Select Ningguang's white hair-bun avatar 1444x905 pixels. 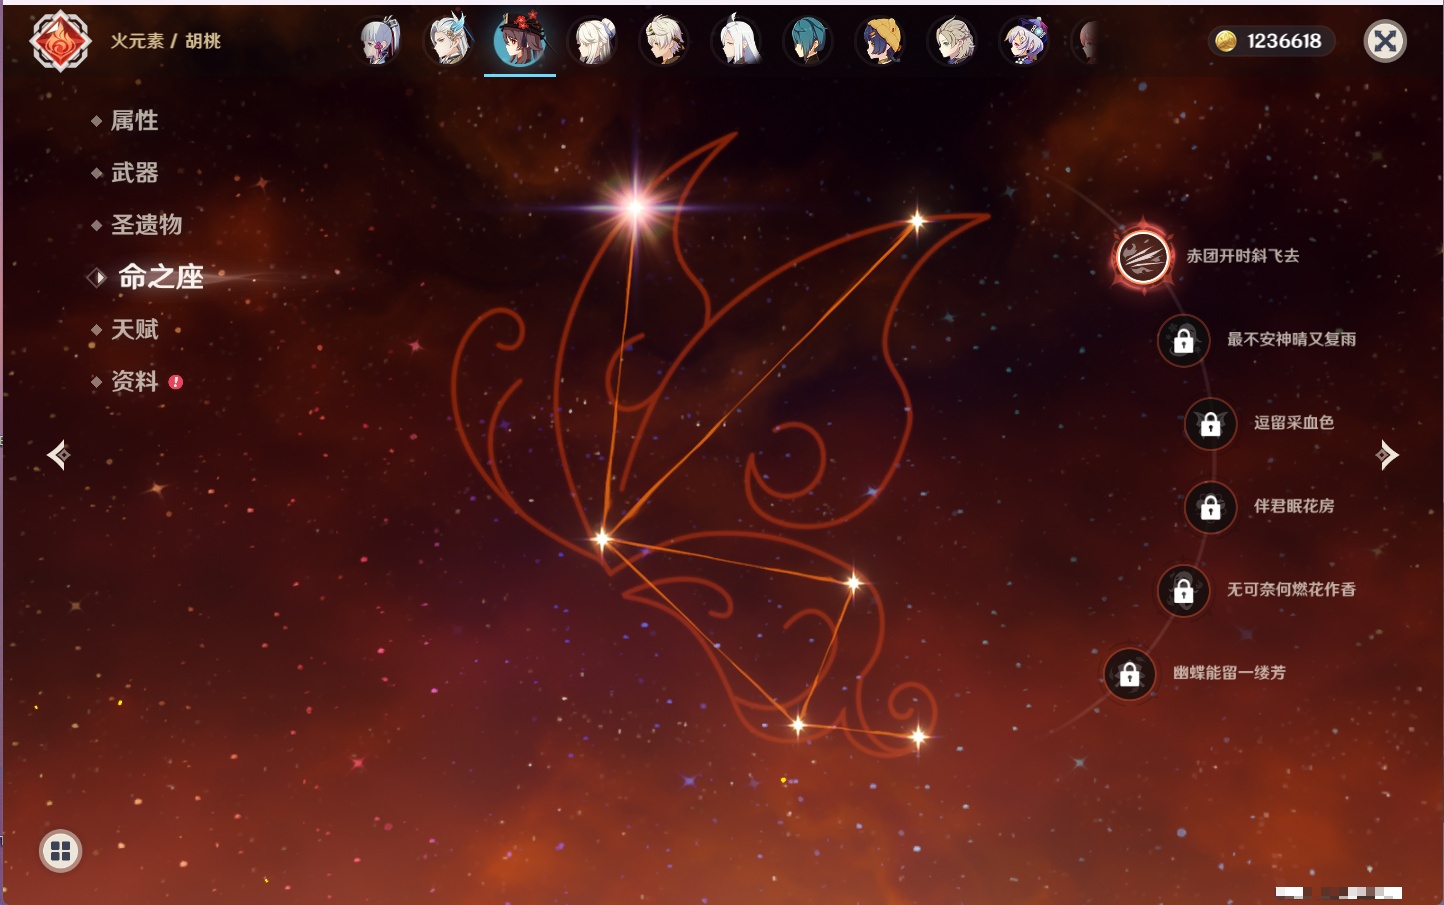[592, 42]
